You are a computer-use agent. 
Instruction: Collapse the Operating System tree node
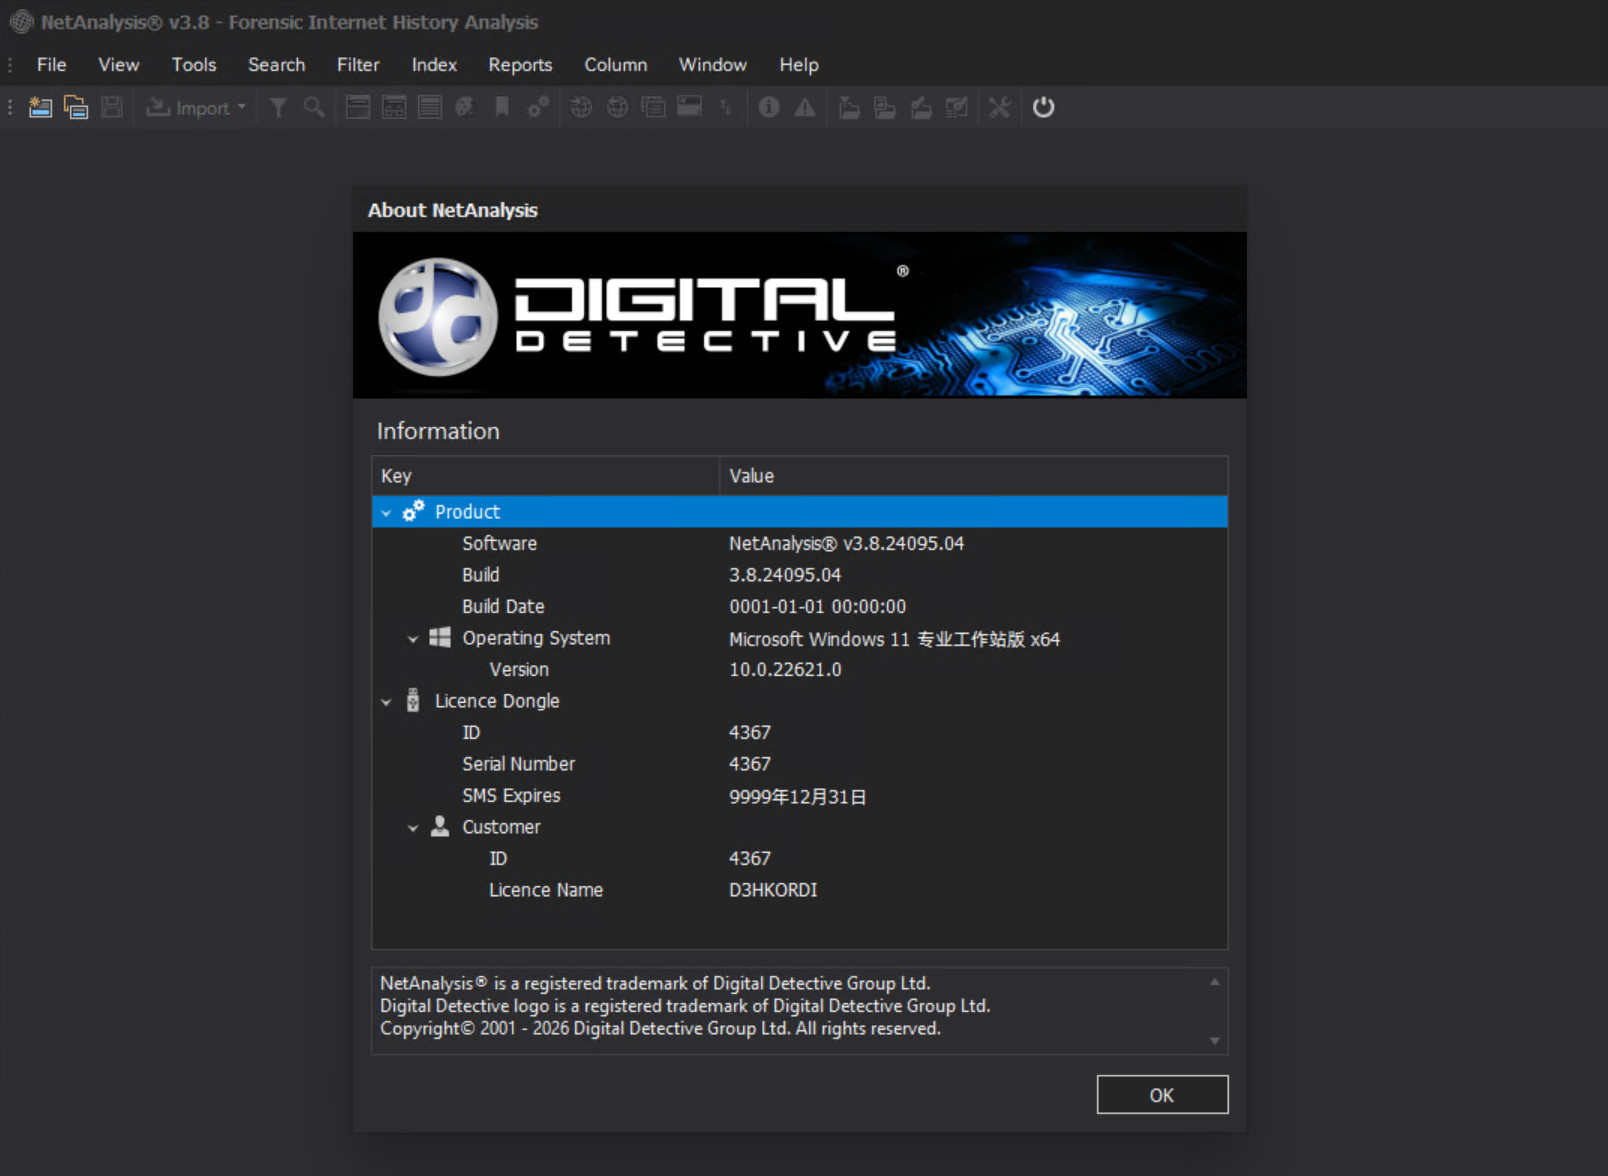(413, 639)
